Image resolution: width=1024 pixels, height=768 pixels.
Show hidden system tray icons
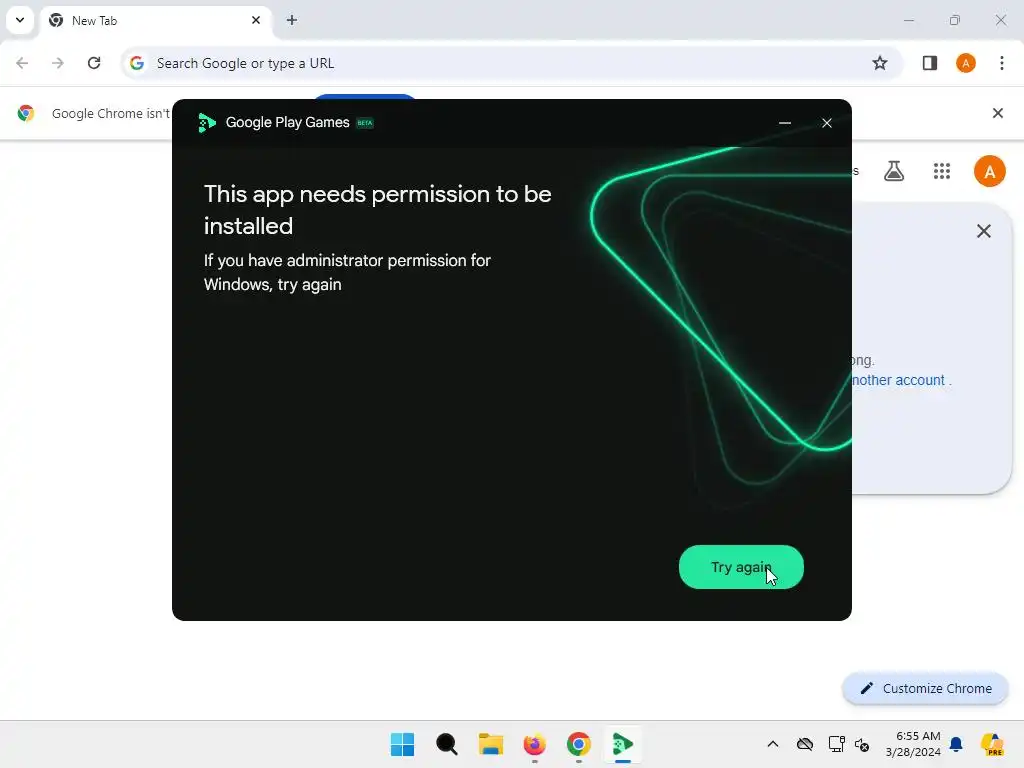pyautogui.click(x=773, y=744)
